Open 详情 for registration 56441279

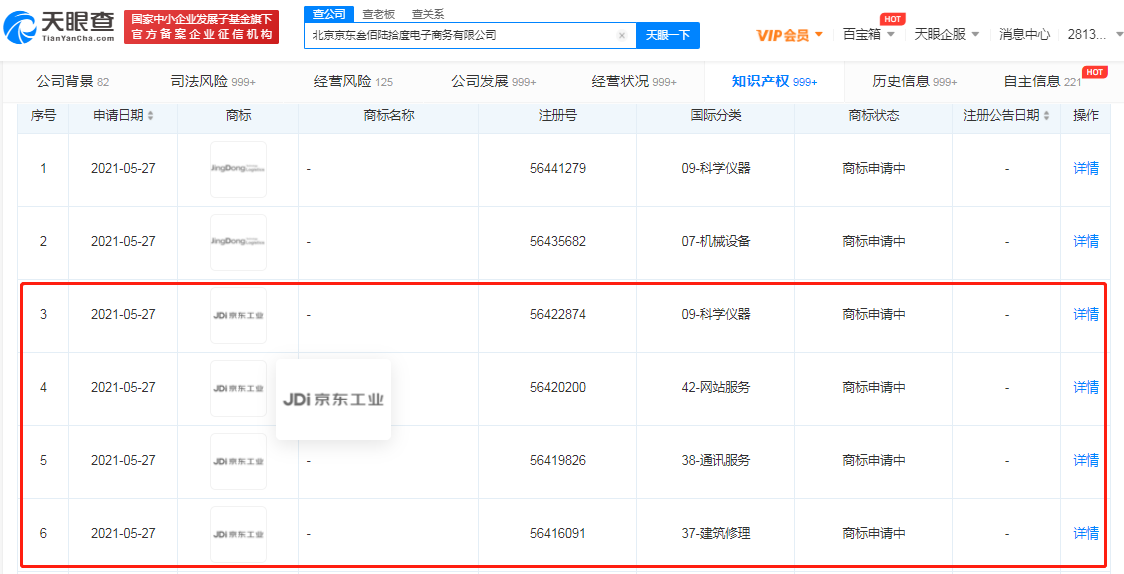click(1085, 169)
